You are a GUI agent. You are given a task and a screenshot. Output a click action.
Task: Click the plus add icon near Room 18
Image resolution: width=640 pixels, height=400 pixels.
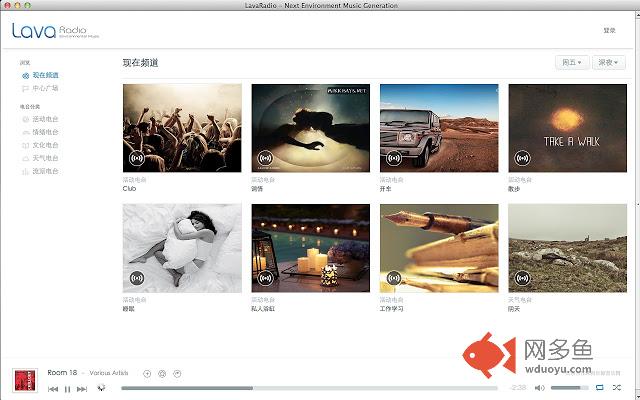tap(147, 373)
